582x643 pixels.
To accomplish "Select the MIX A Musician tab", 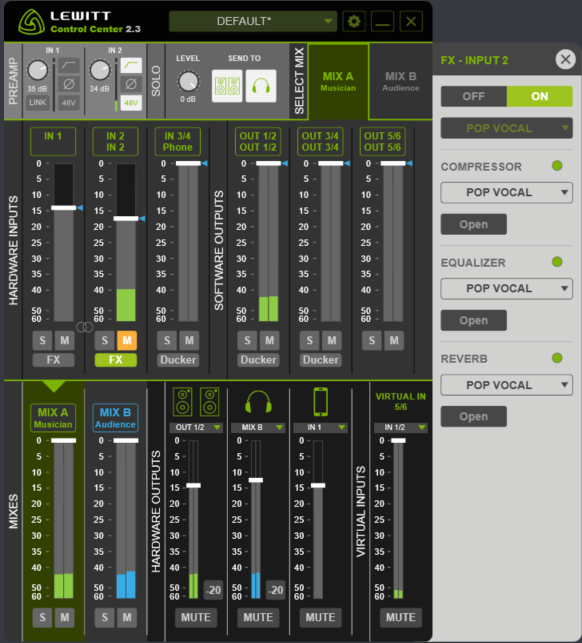I will click(x=338, y=81).
